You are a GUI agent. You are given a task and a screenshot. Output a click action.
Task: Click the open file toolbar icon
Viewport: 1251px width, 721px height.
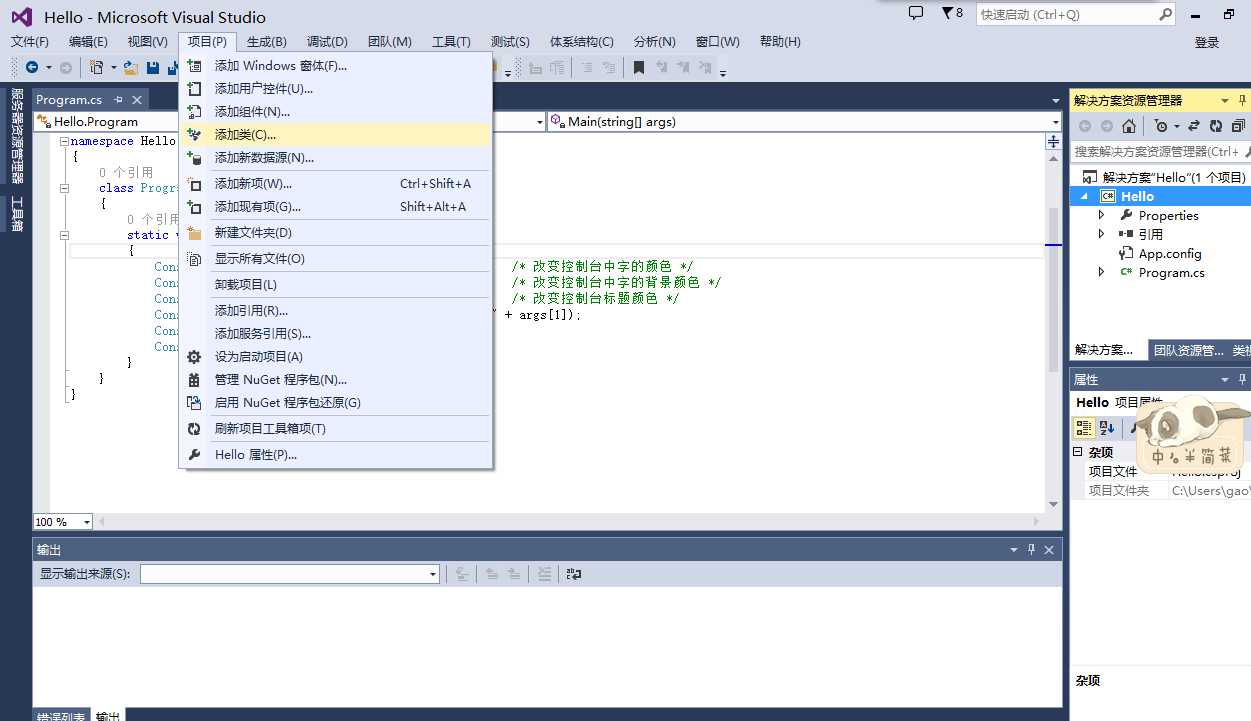131,68
